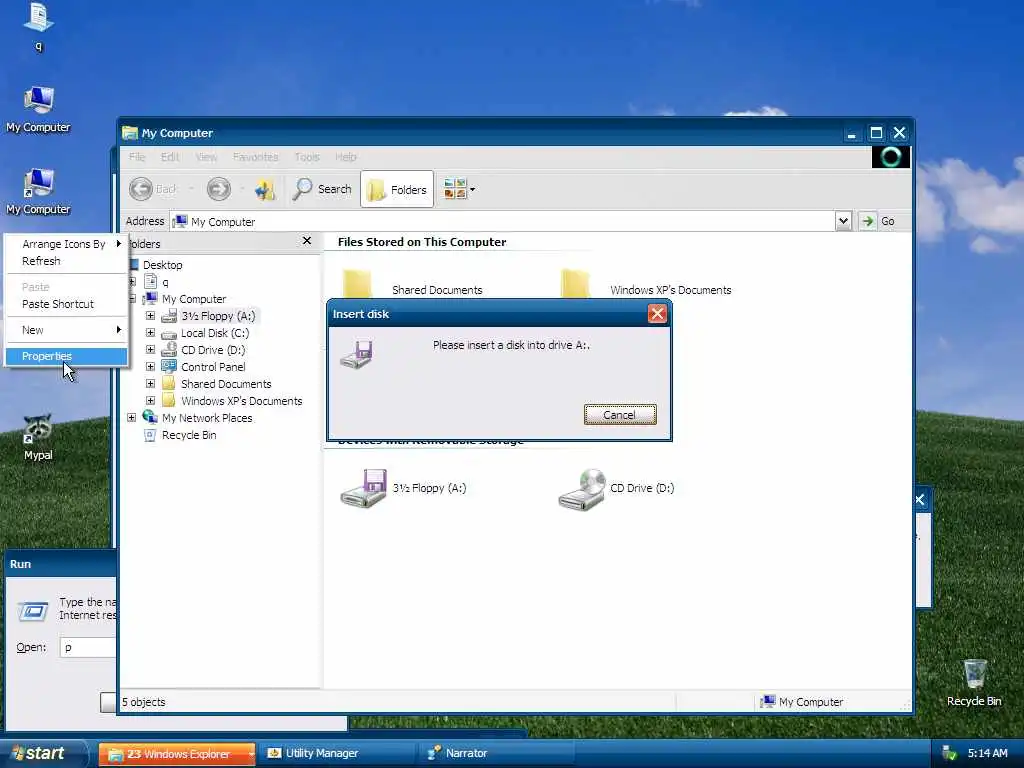
Task: Open the File menu
Action: point(137,157)
